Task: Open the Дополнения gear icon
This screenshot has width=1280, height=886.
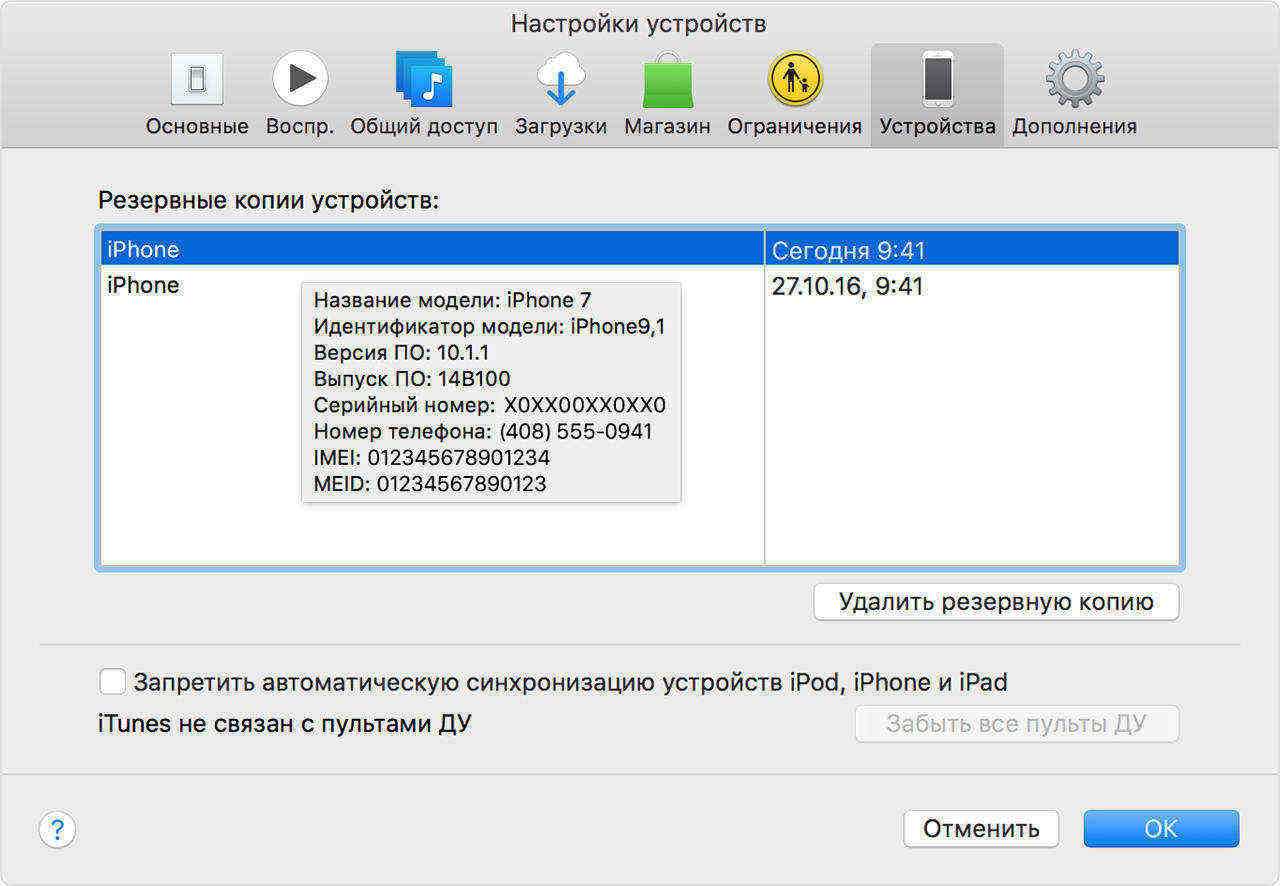Action: pos(1074,80)
